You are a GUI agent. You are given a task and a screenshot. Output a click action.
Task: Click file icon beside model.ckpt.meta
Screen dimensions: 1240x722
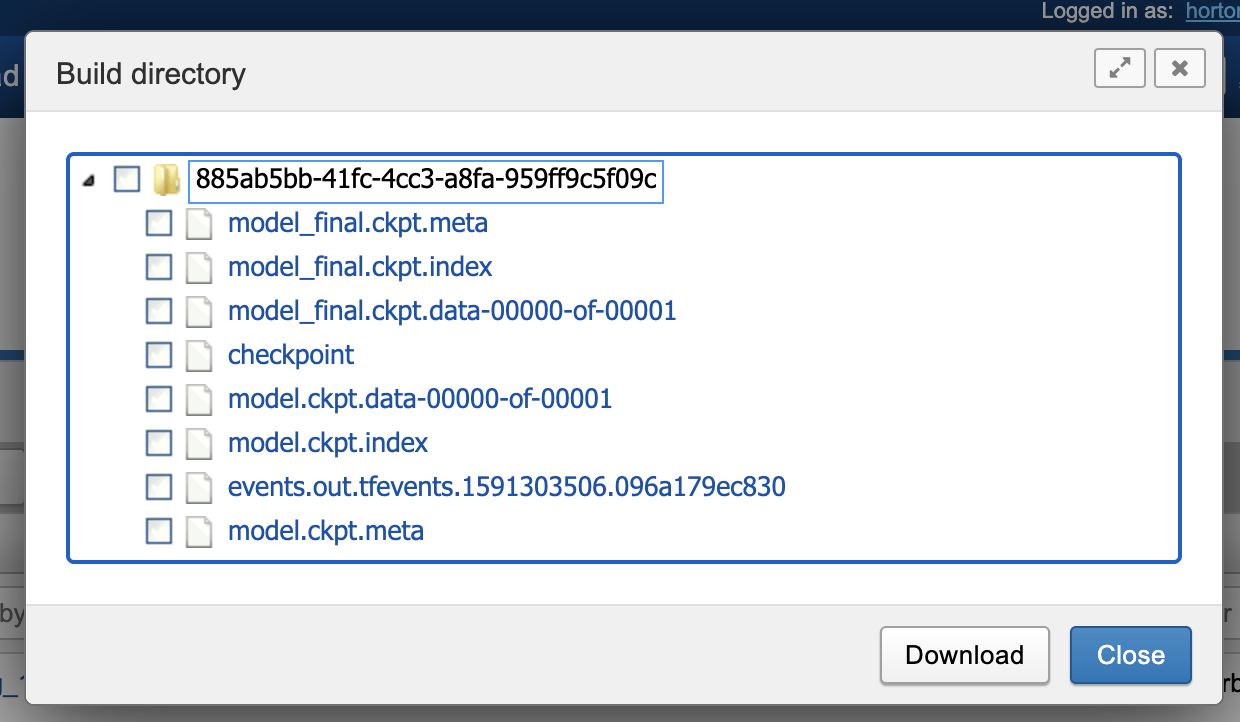tap(200, 531)
